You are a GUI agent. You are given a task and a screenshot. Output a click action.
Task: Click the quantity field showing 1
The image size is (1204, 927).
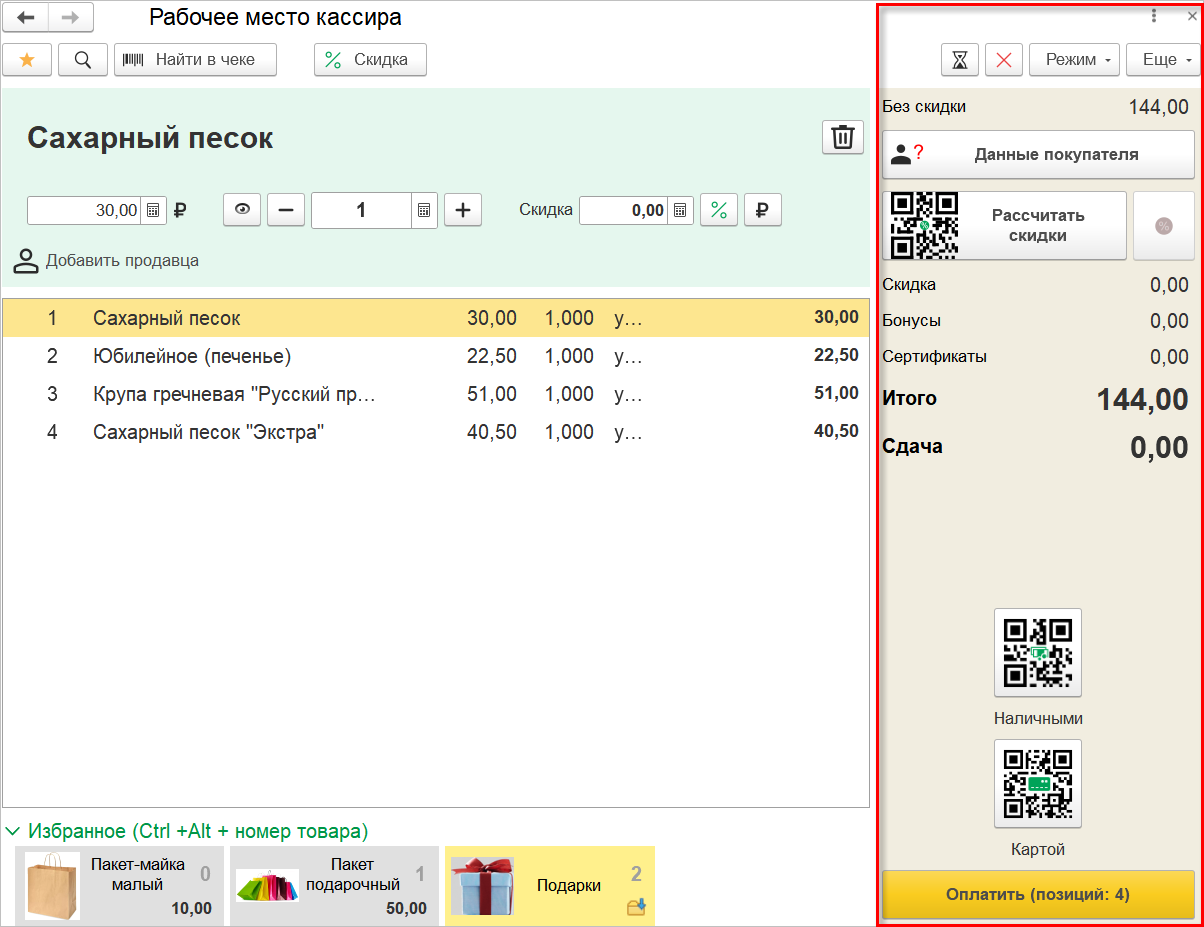361,210
